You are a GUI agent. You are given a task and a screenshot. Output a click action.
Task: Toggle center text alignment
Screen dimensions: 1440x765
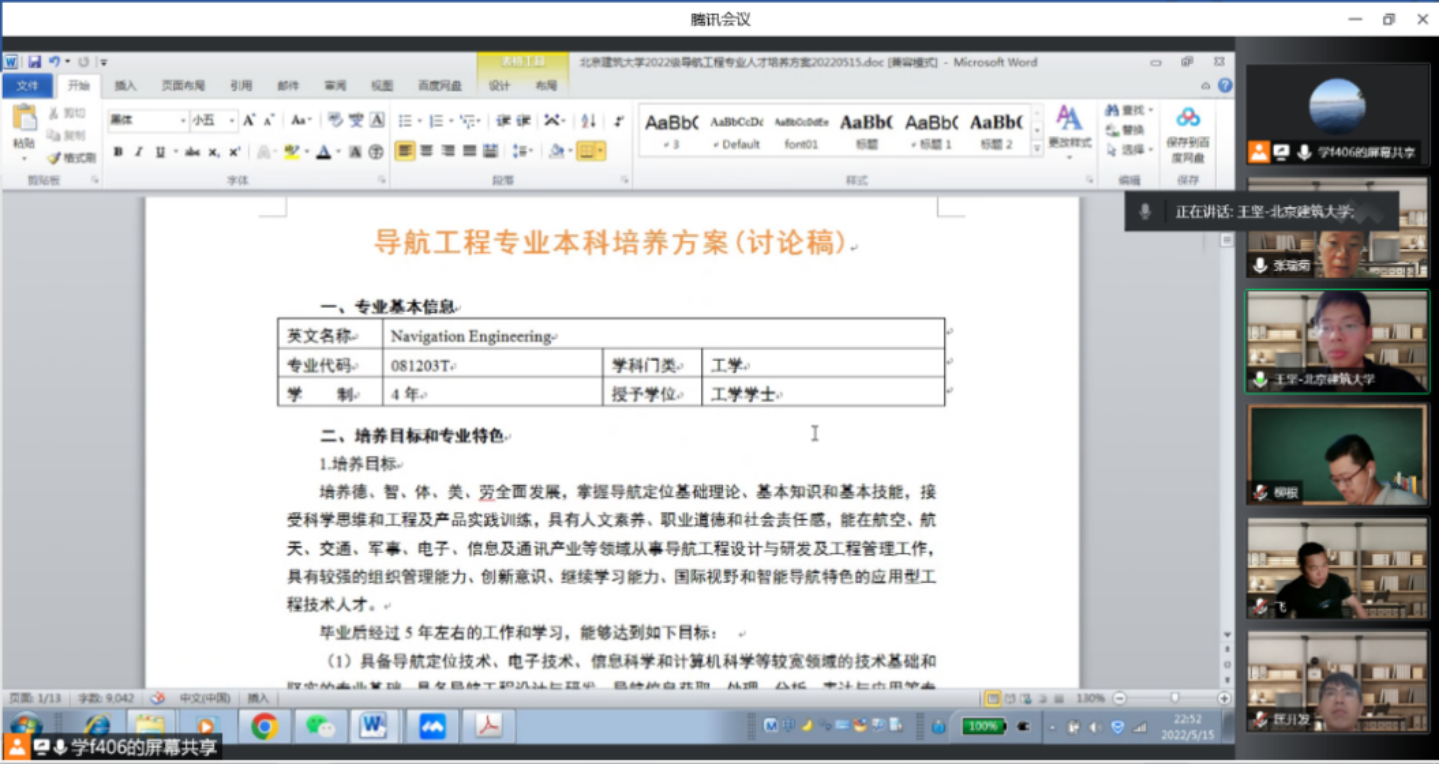pos(427,151)
